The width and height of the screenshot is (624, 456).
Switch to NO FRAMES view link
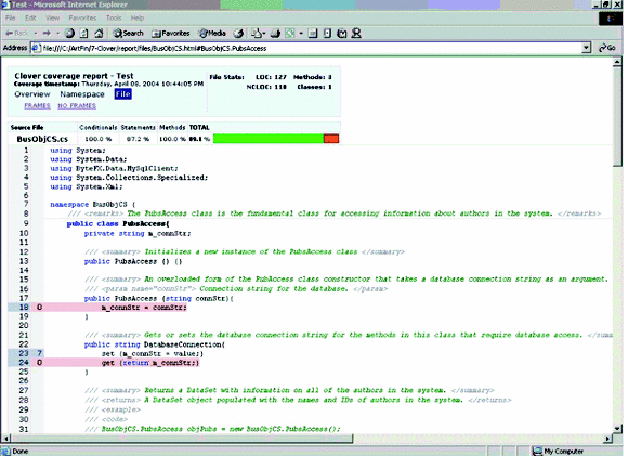[x=76, y=104]
